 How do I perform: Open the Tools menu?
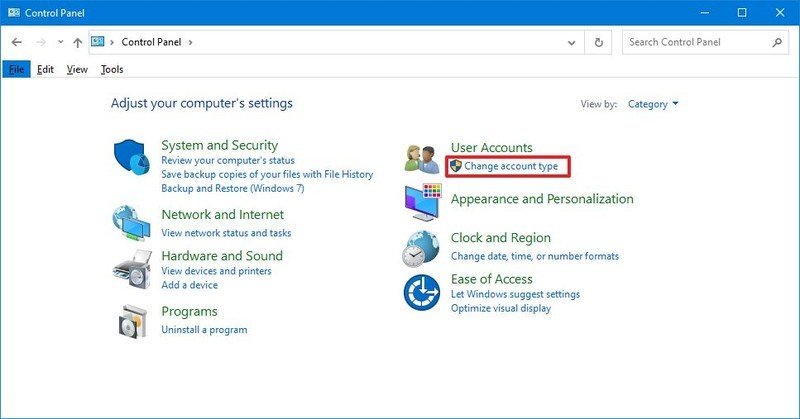click(112, 69)
